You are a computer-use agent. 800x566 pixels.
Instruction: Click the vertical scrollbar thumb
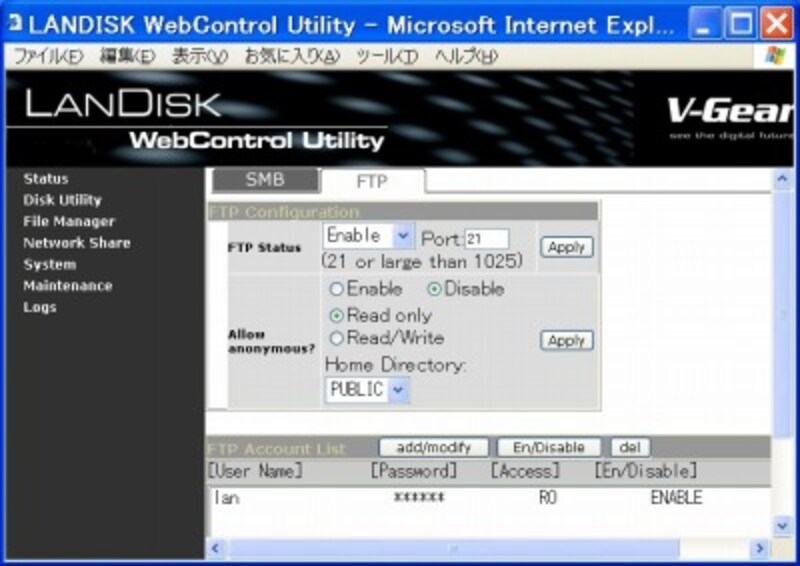(x=782, y=313)
